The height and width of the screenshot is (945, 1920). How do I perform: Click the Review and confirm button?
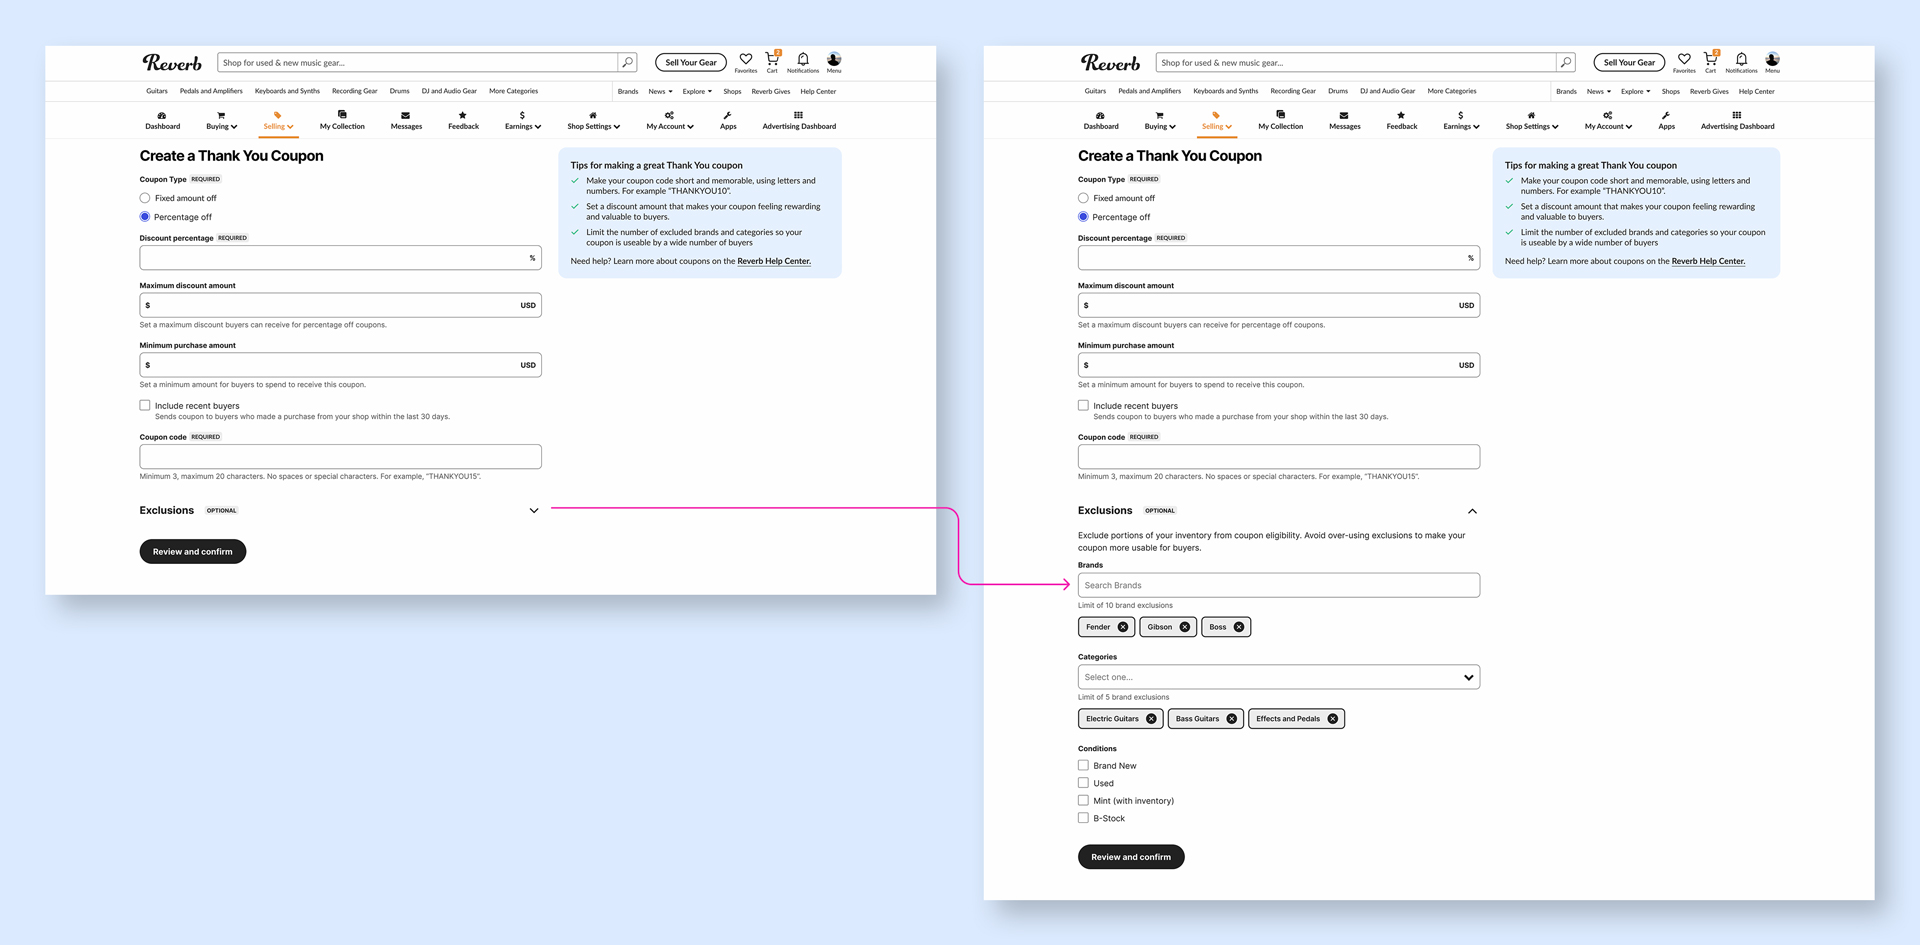(x=192, y=551)
